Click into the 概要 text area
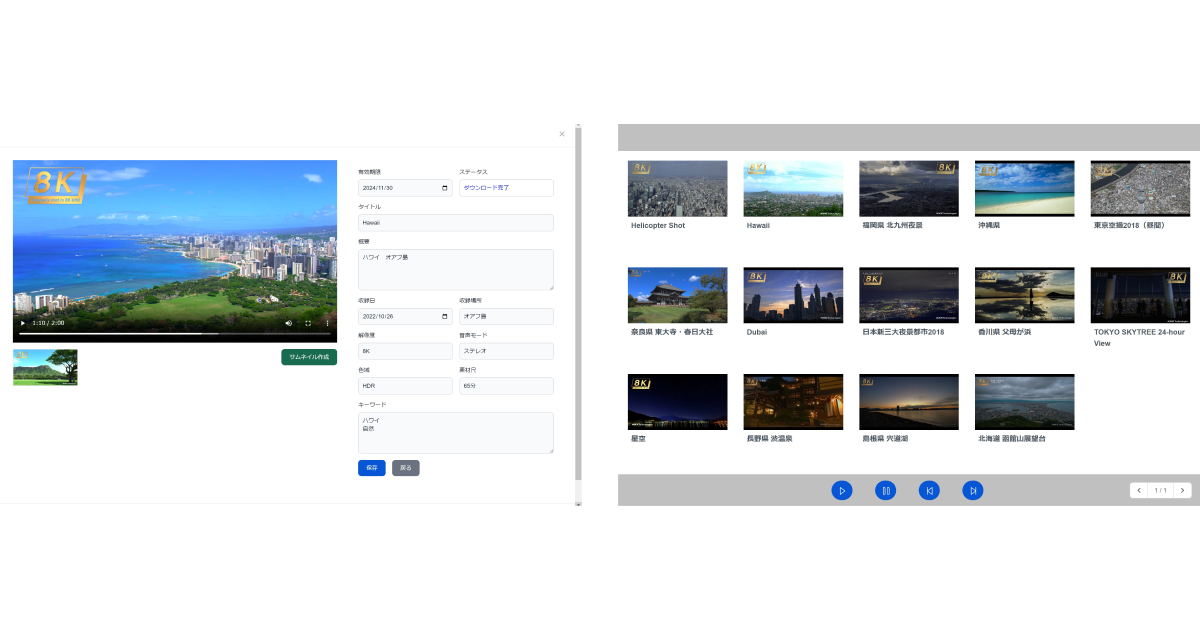The width and height of the screenshot is (1200, 630). click(x=456, y=270)
